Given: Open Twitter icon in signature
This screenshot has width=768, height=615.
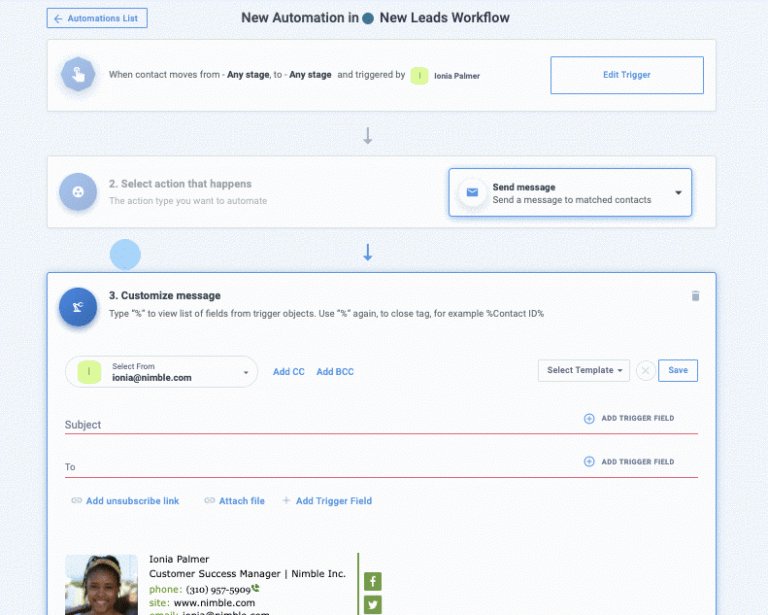Looking at the screenshot, I should coord(372,604).
